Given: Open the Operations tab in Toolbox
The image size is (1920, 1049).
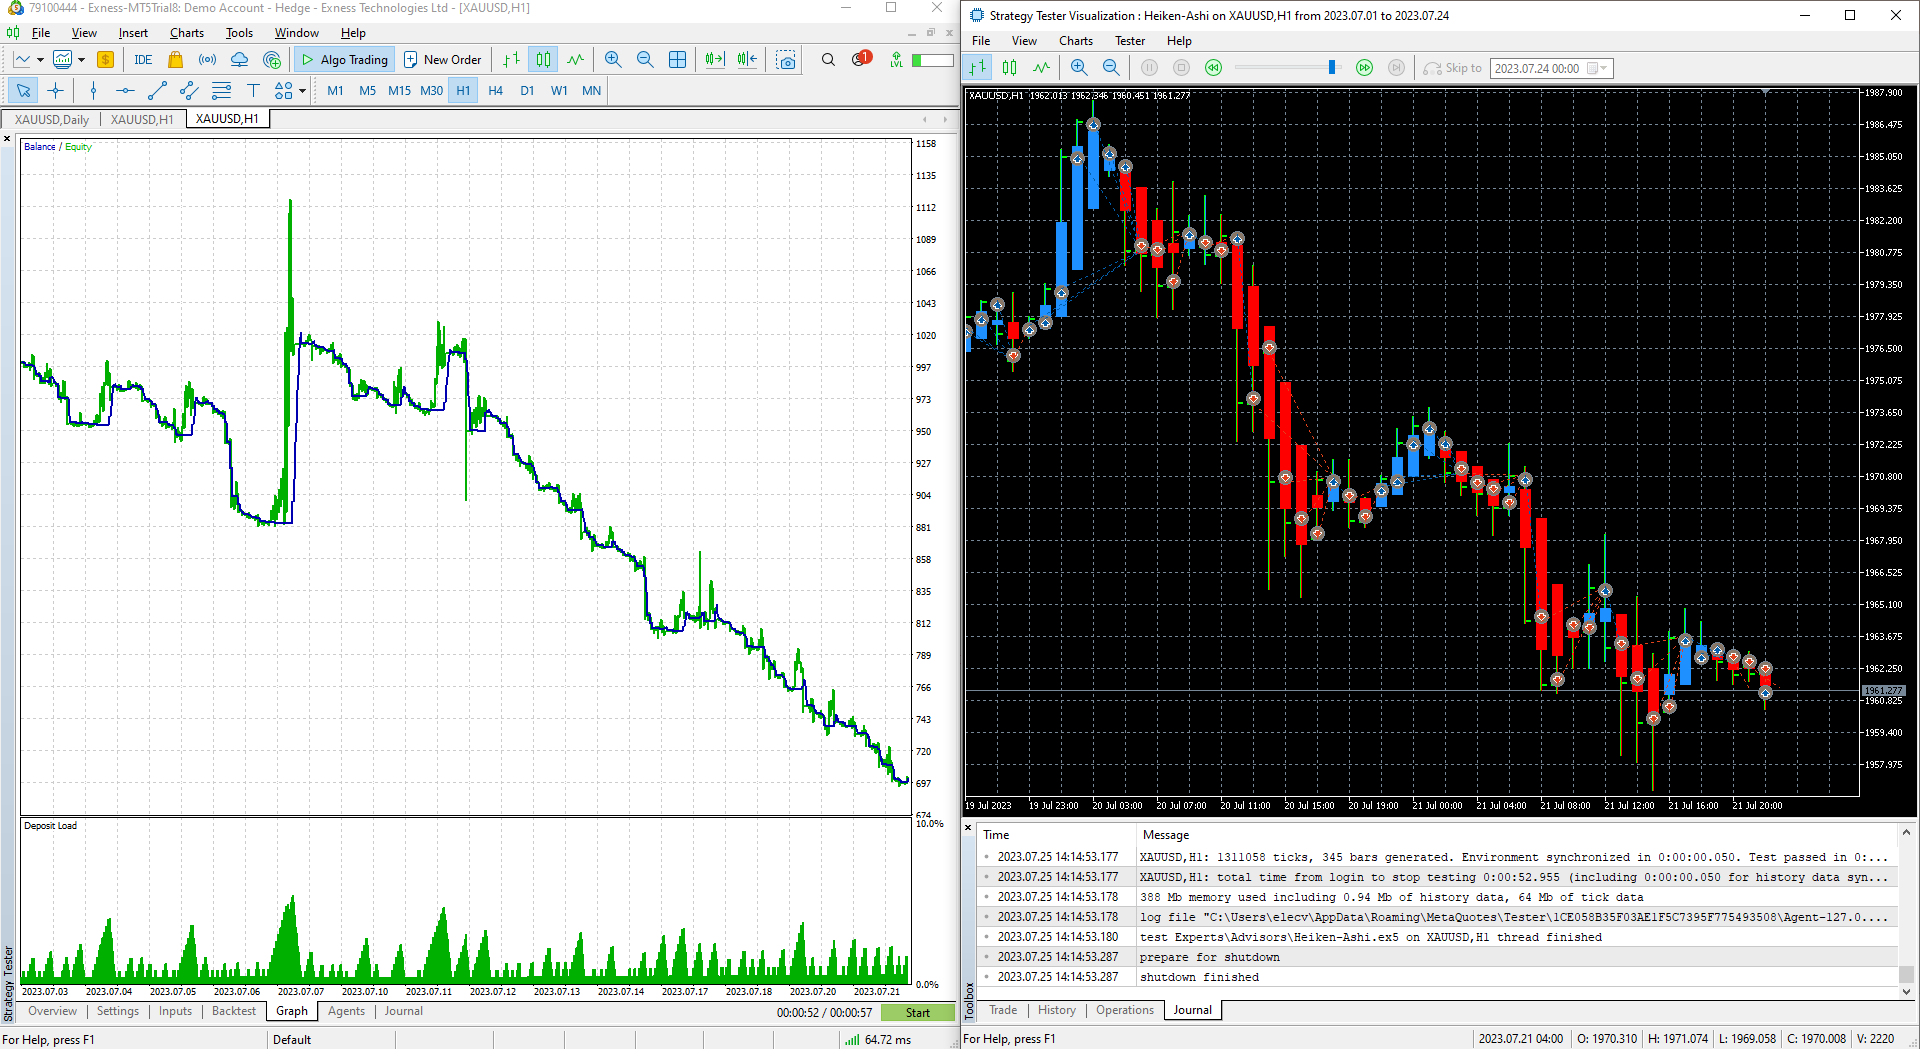Looking at the screenshot, I should pyautogui.click(x=1125, y=1010).
